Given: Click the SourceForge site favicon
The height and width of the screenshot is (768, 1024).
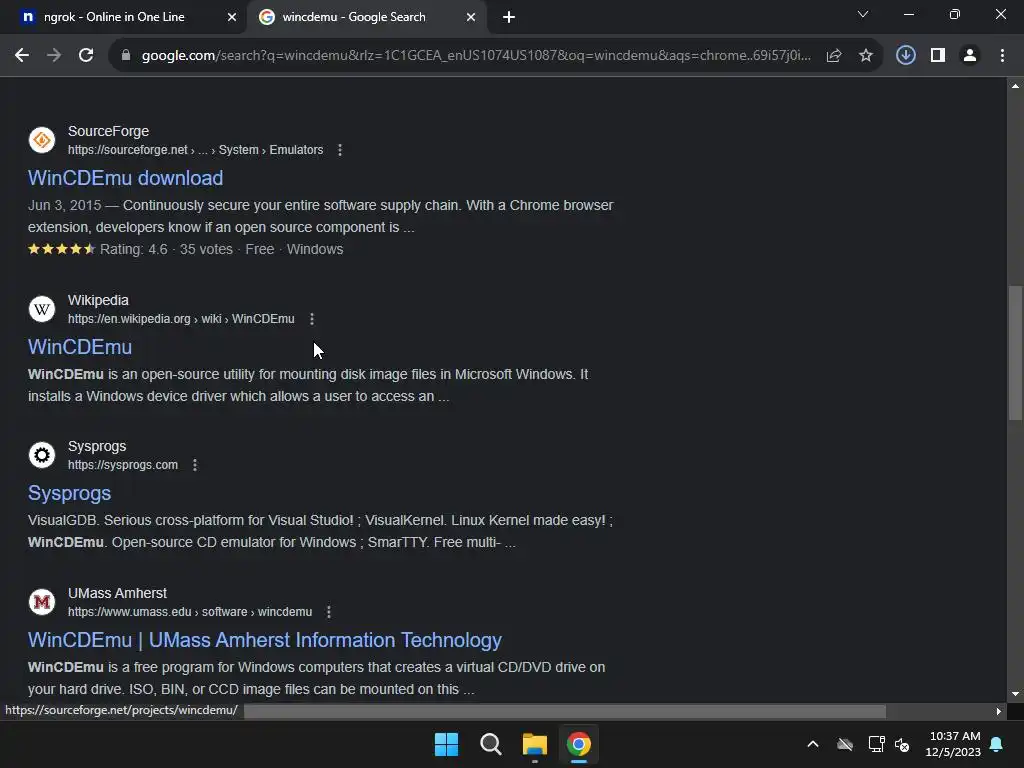Looking at the screenshot, I should 42,140.
